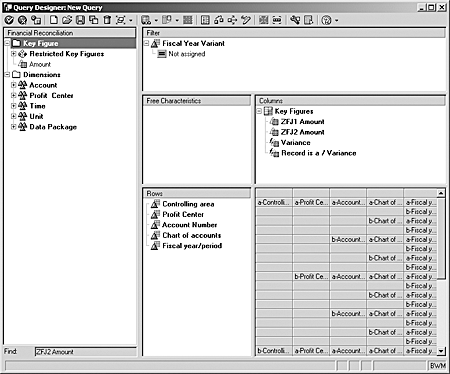Expand the Profit Center dimension
450x374 pixels.
14,95
